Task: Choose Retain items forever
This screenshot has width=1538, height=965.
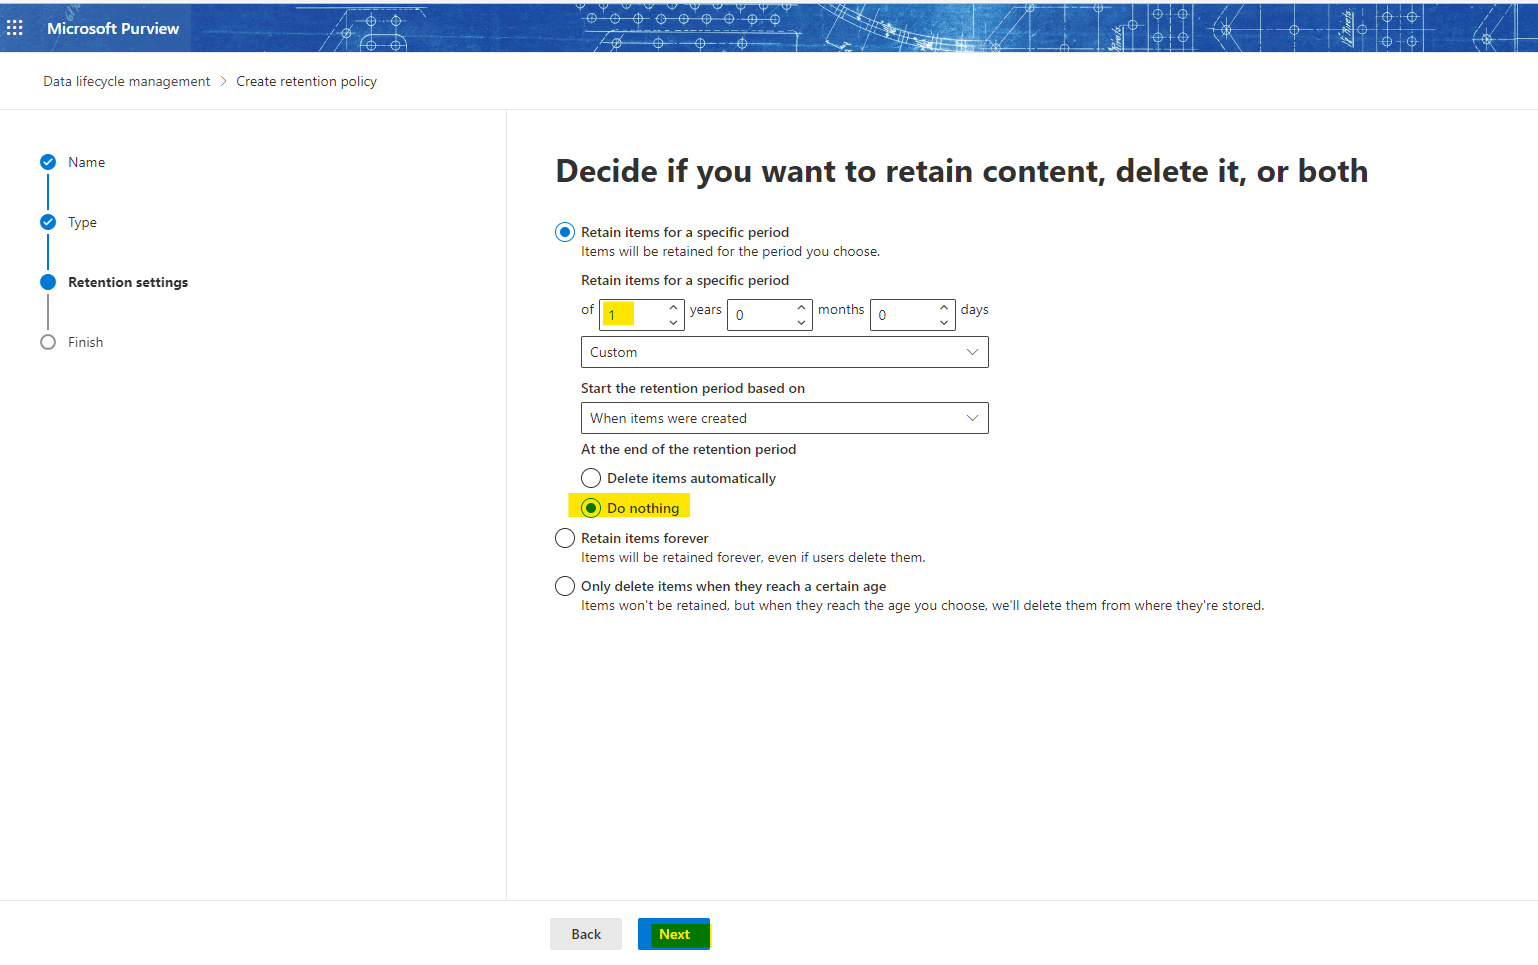Action: (564, 538)
